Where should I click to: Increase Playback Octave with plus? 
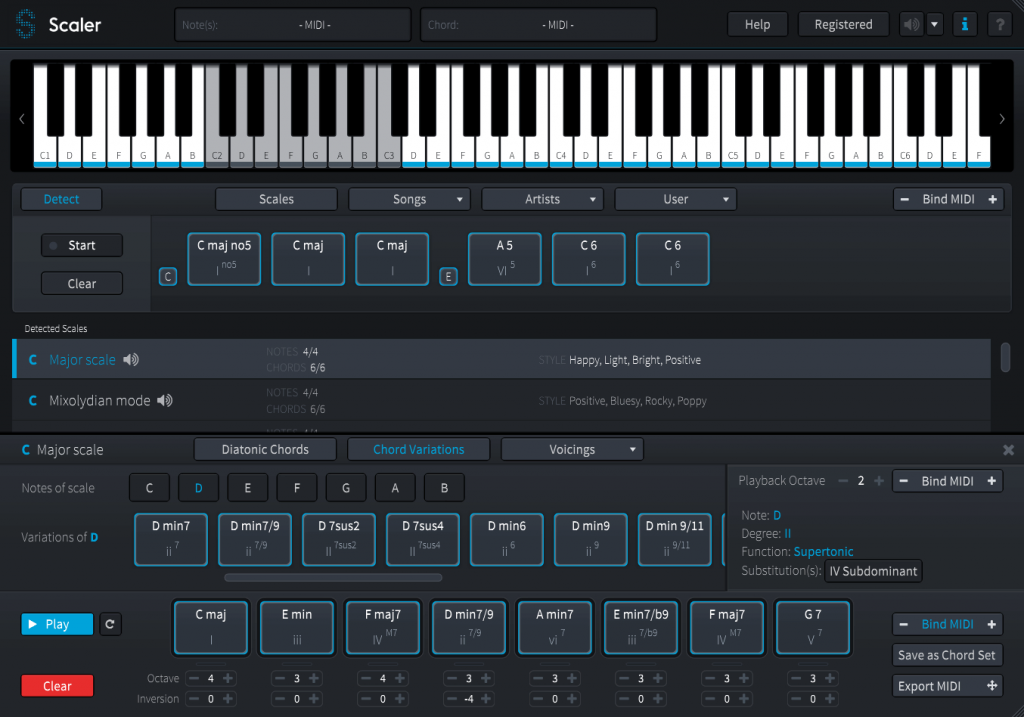click(879, 481)
